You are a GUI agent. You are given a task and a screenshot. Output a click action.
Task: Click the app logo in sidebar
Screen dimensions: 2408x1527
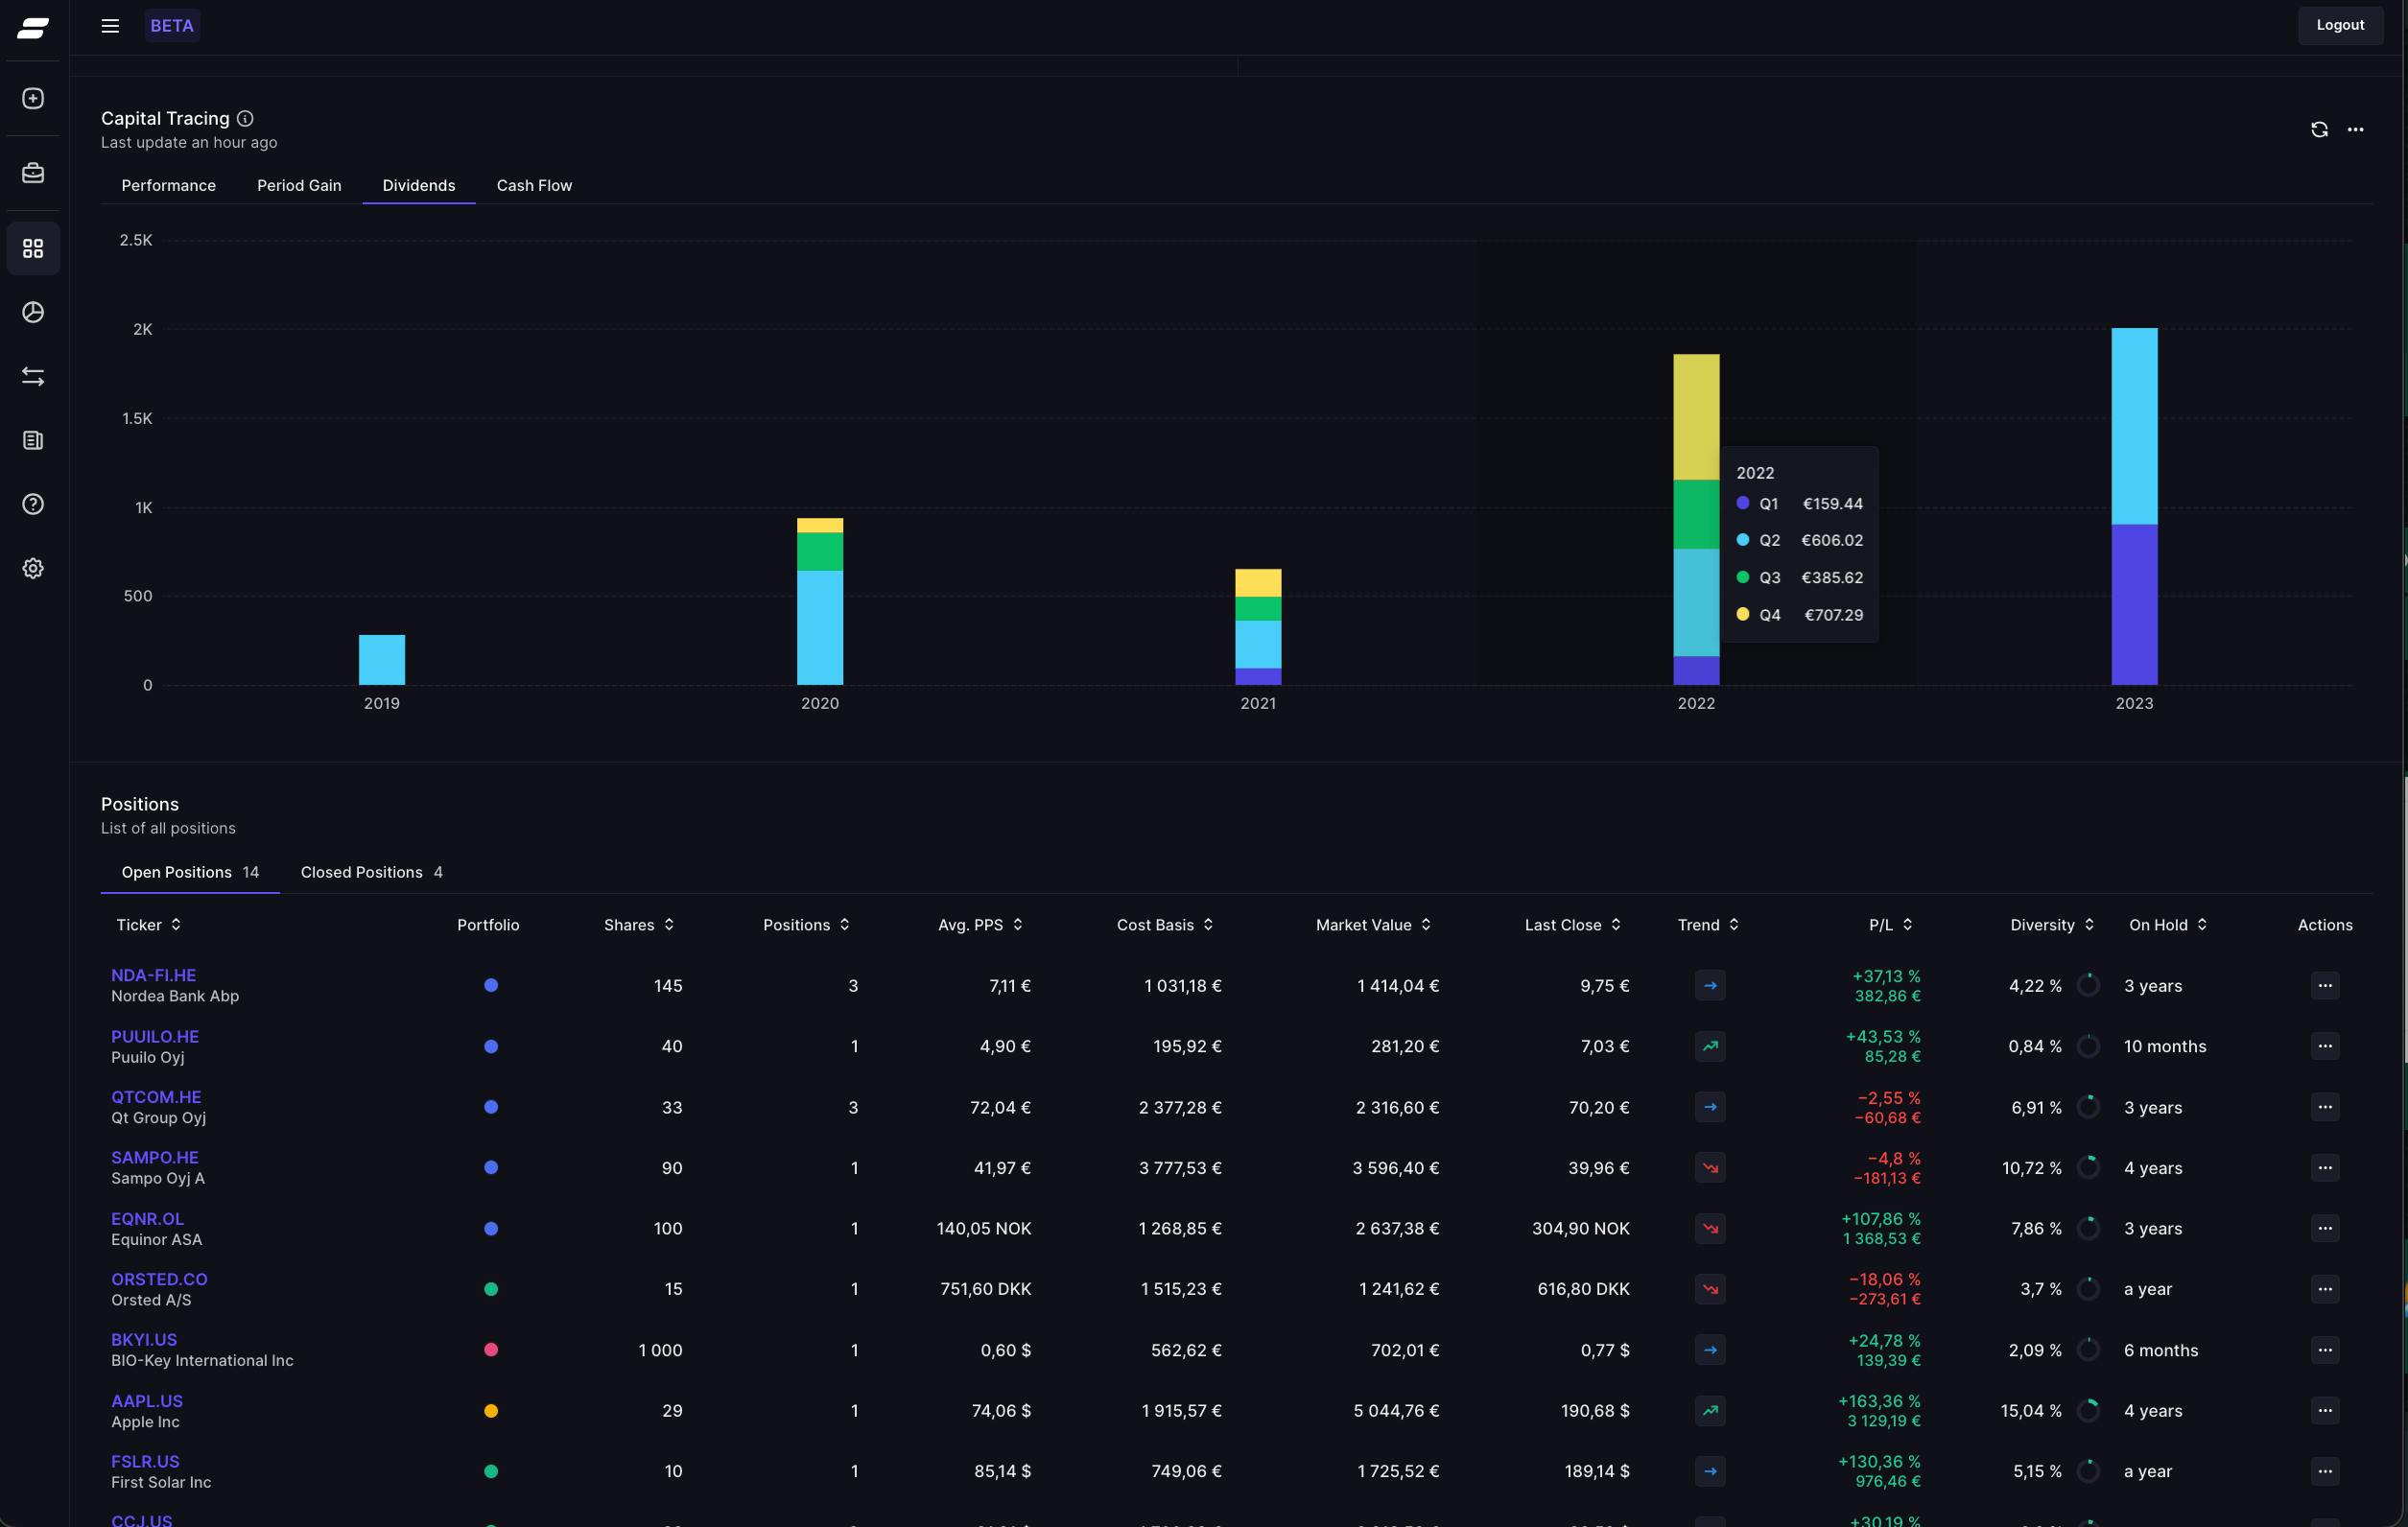(33, 27)
